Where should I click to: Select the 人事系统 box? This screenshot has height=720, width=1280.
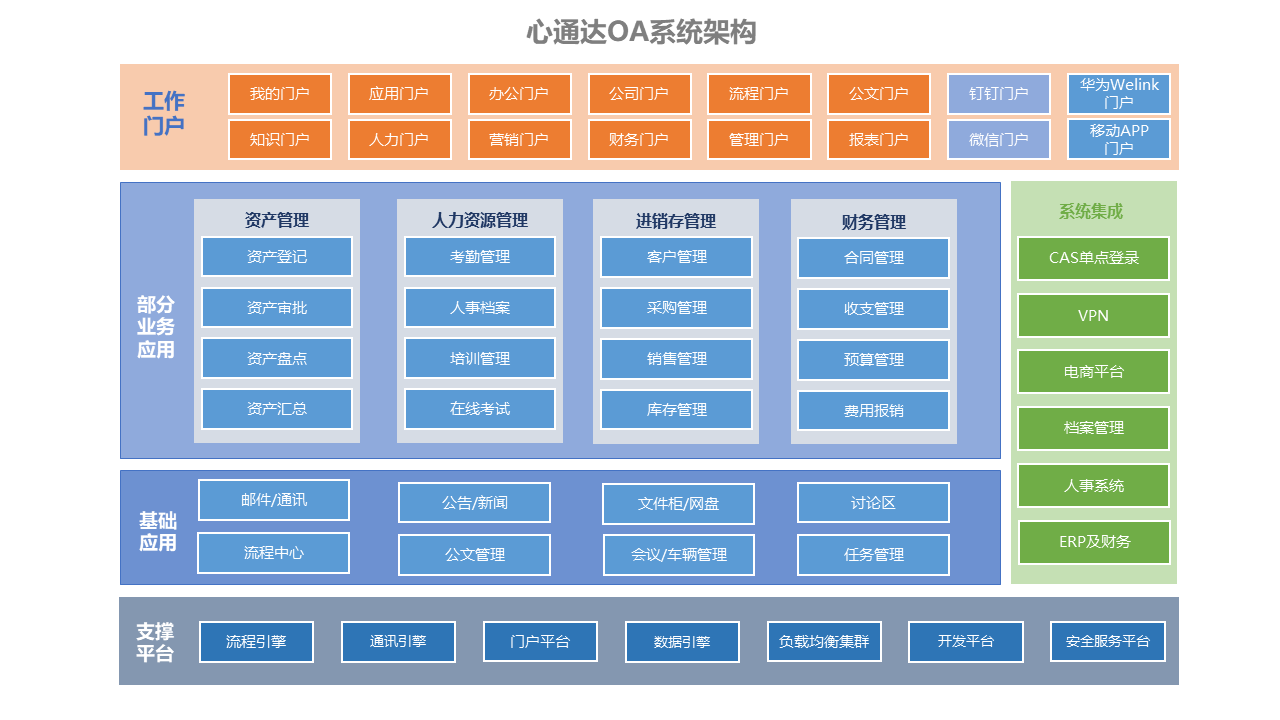pos(1094,486)
